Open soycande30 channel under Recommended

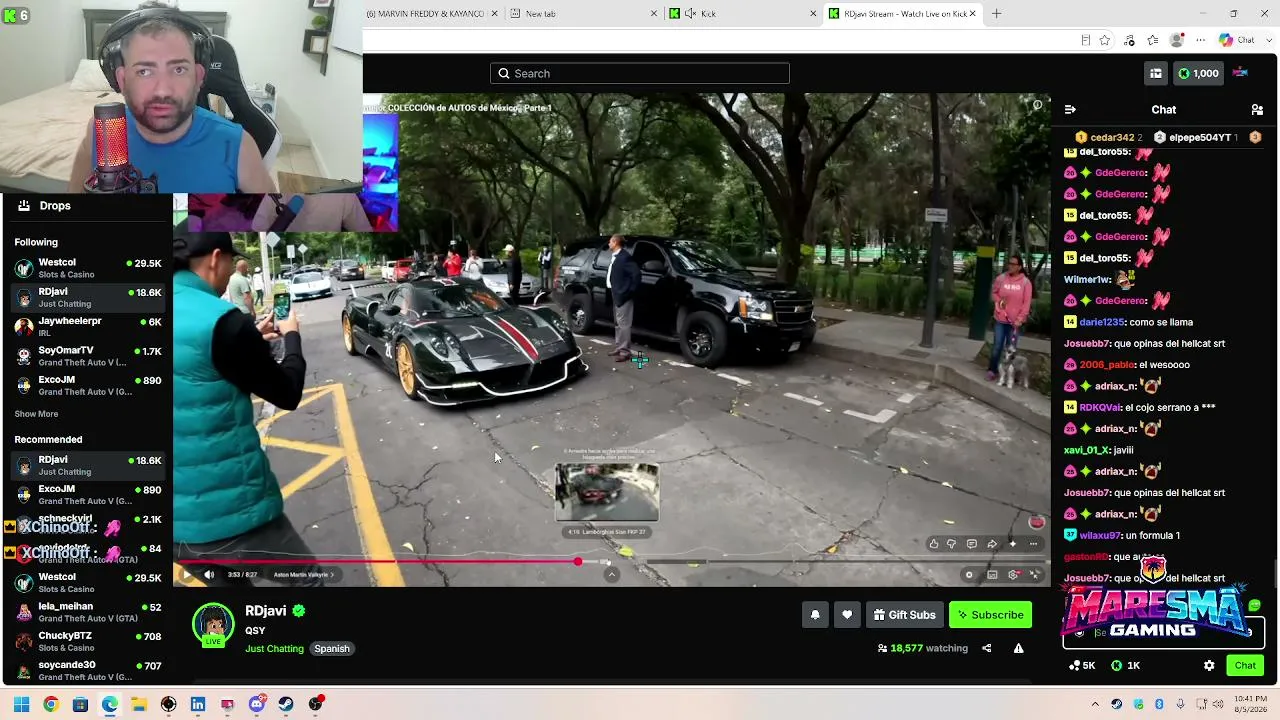pyautogui.click(x=87, y=671)
